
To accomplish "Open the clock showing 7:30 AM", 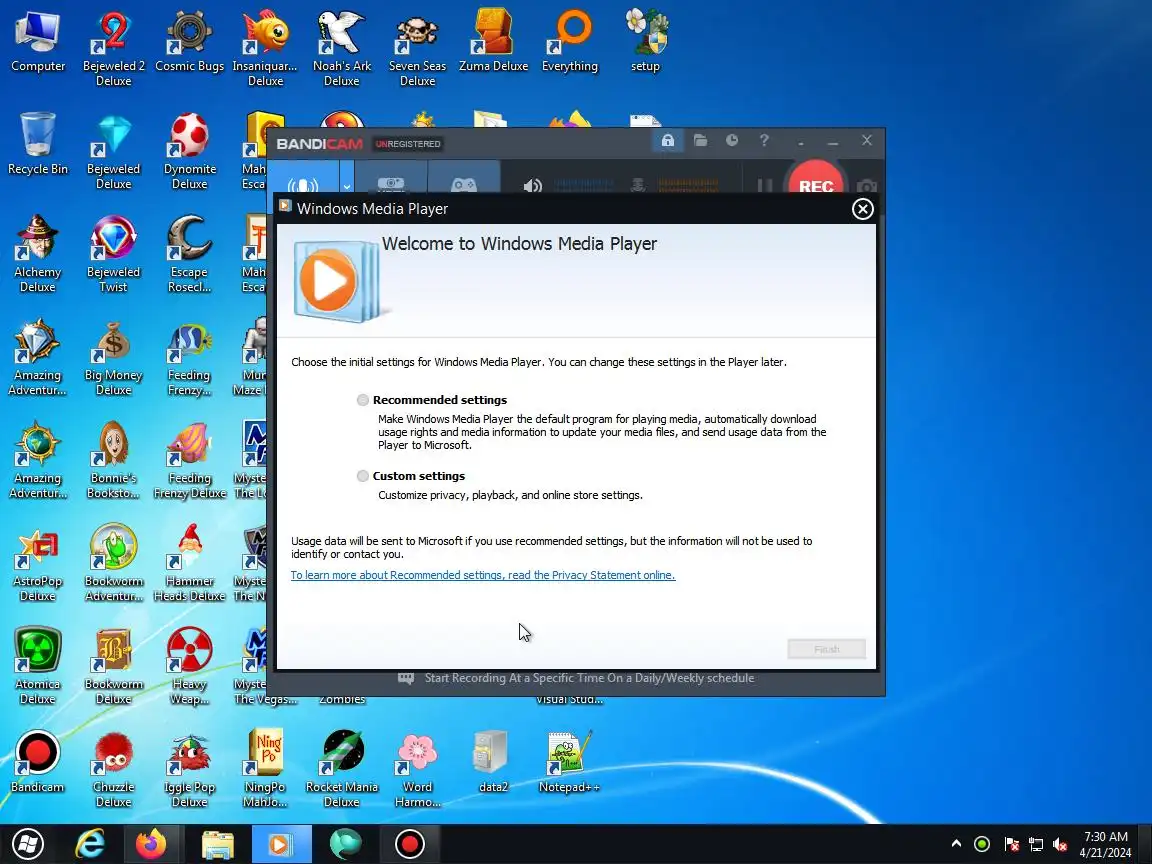I will (x=1106, y=844).
